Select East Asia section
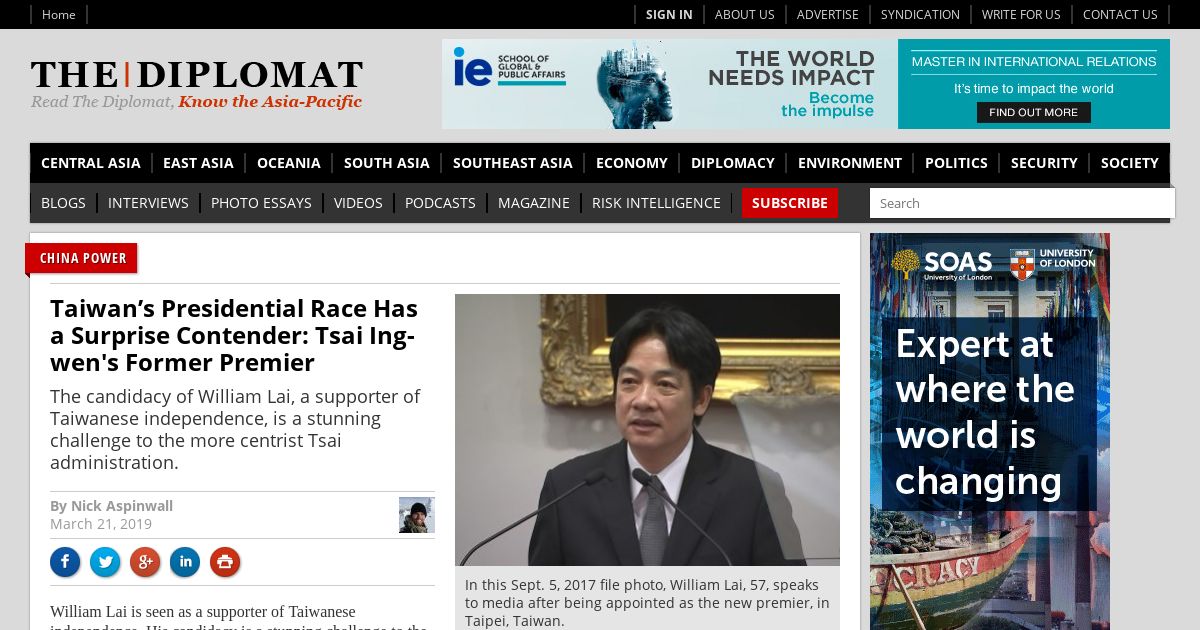Image resolution: width=1200 pixels, height=630 pixels. tap(198, 163)
